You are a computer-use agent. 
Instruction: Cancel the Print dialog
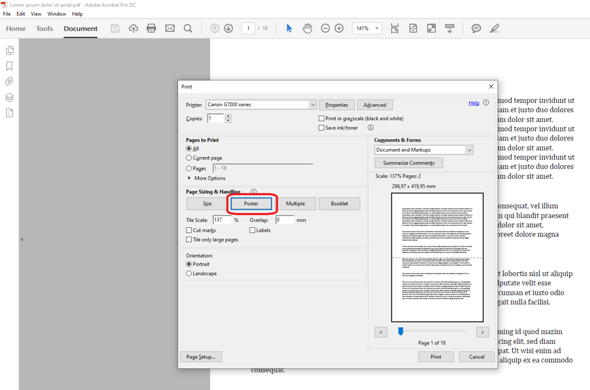pyautogui.click(x=476, y=356)
